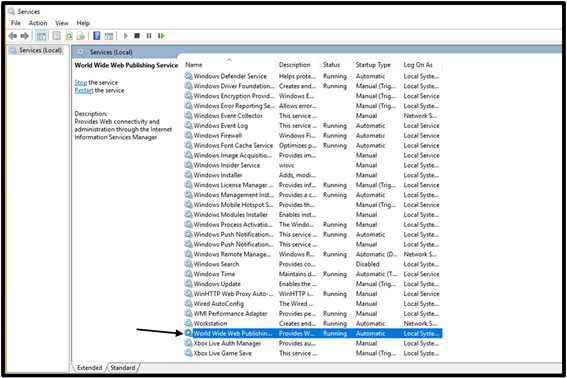Click the Refresh toolbar icon
The width and height of the screenshot is (567, 378).
tap(69, 36)
